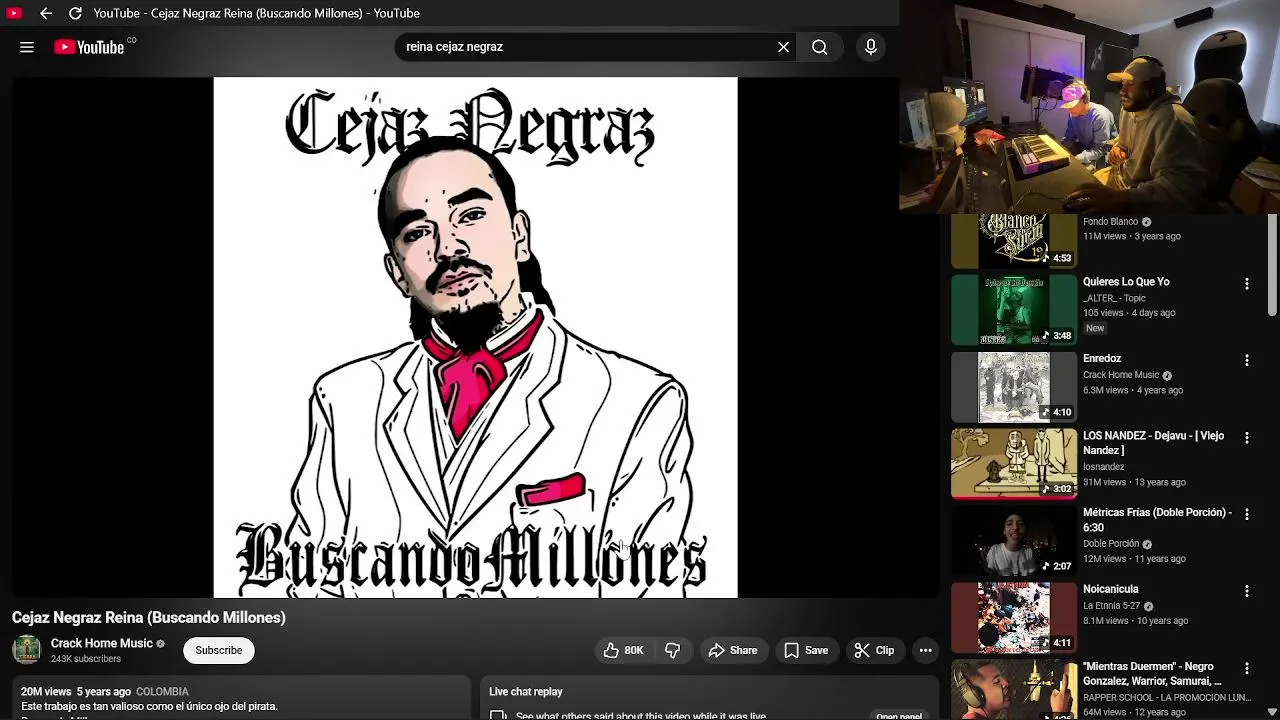Click the video player cover art
1280x720 pixels.
(475, 337)
